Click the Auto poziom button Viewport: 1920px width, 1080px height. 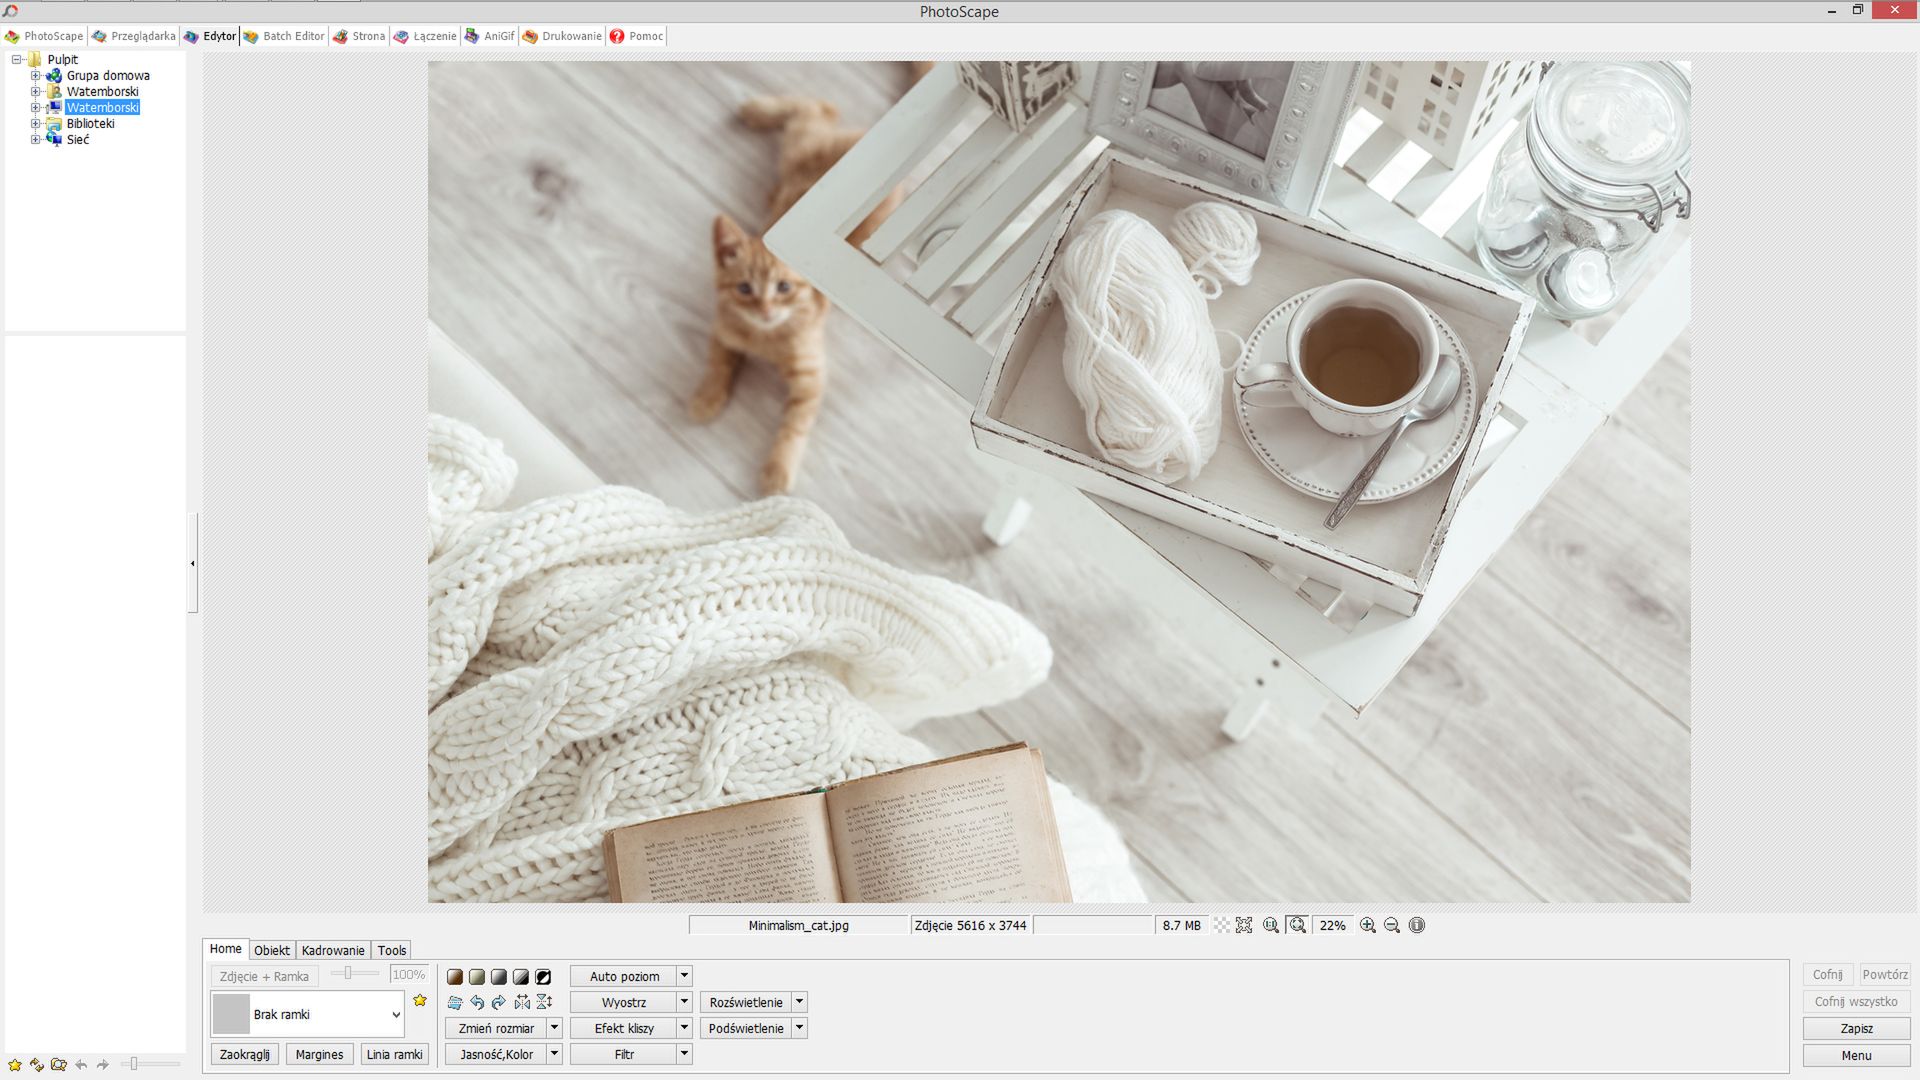(x=624, y=976)
